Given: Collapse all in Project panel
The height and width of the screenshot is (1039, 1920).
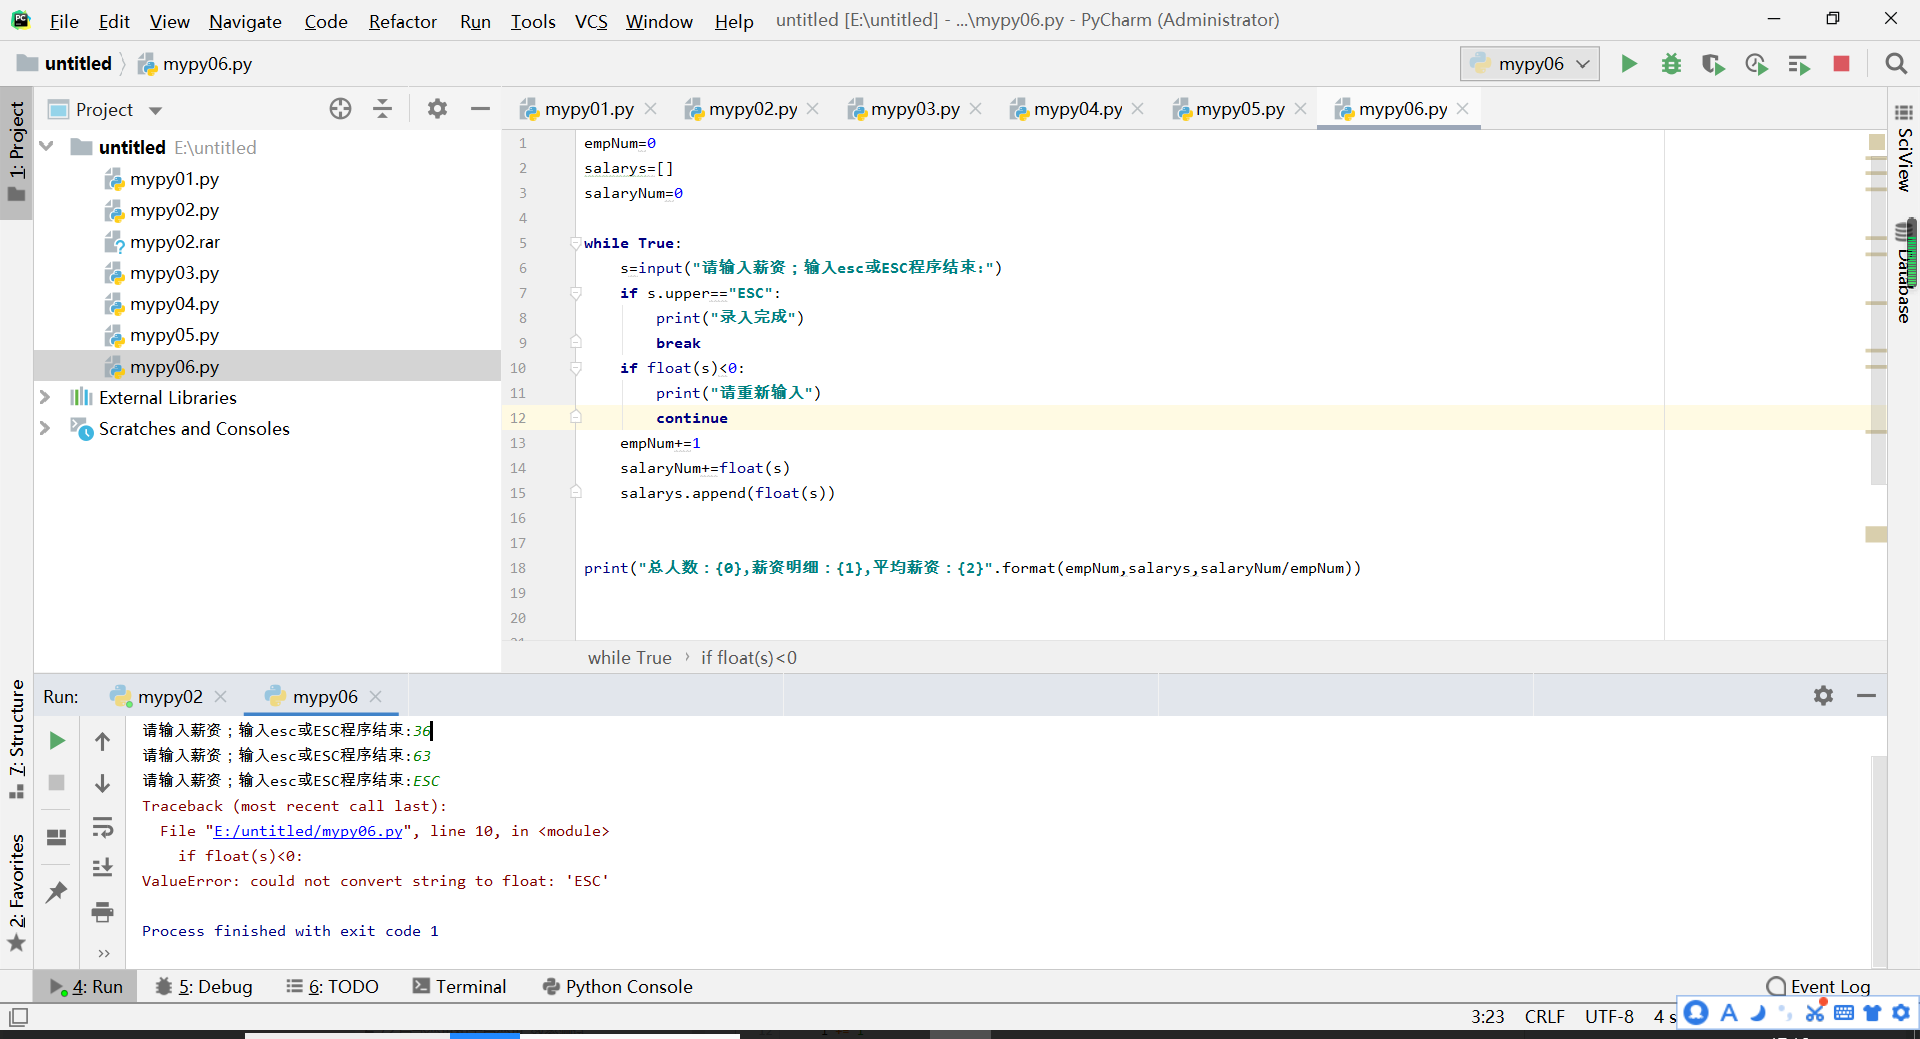Looking at the screenshot, I should click(382, 109).
